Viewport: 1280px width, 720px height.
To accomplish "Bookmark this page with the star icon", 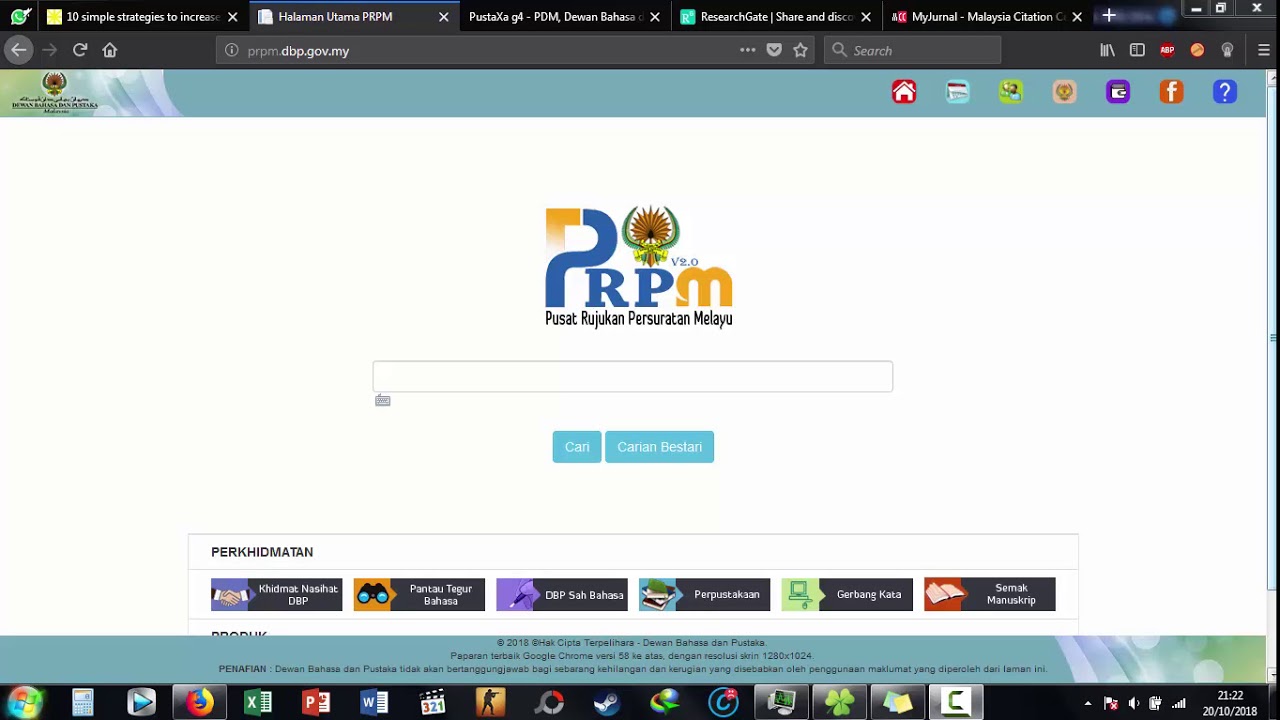I will click(x=800, y=50).
